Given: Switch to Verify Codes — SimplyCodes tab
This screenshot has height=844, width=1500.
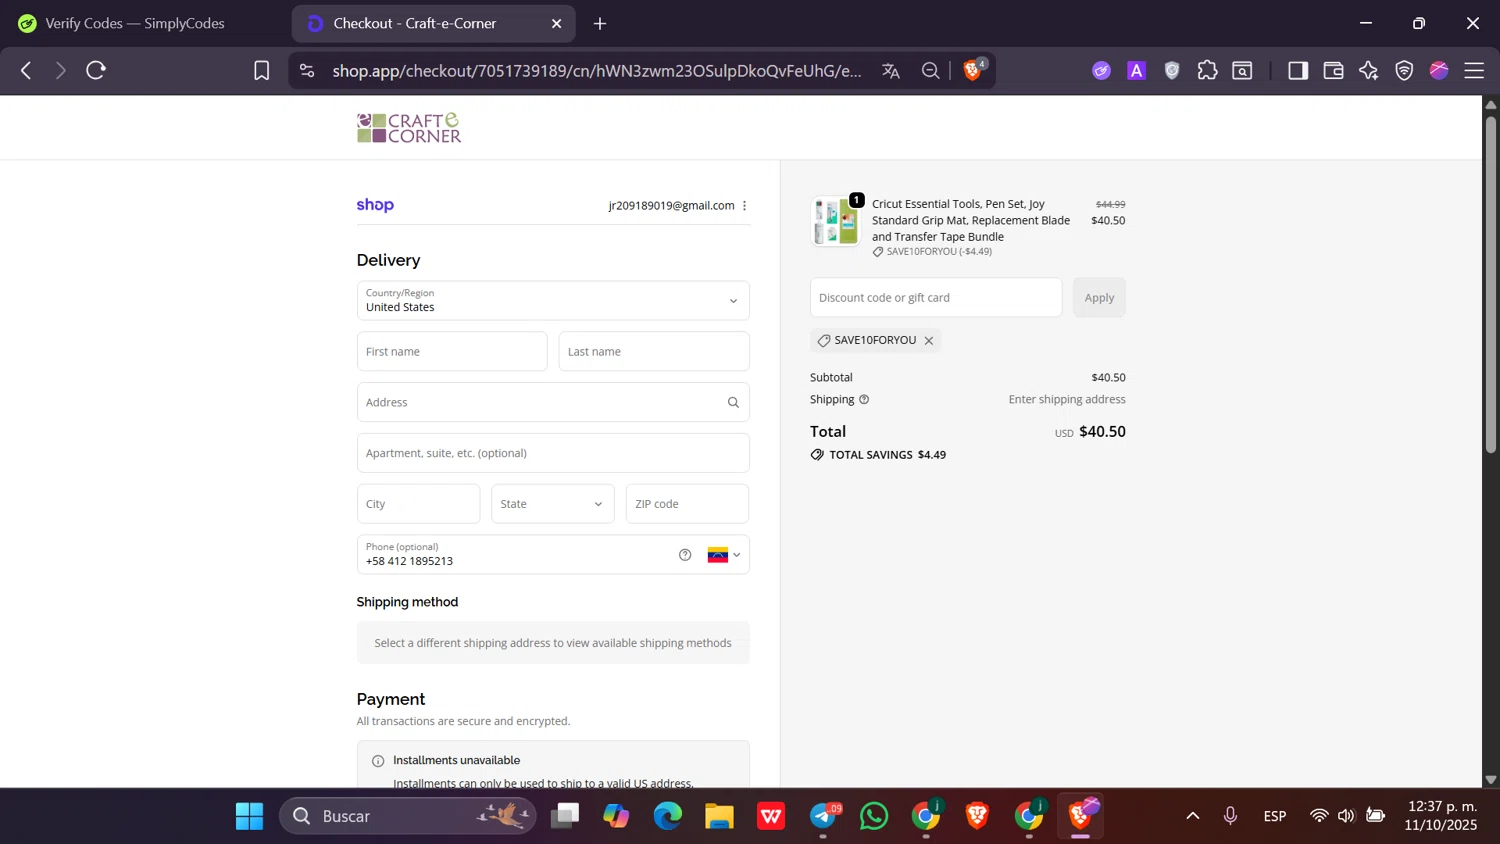Looking at the screenshot, I should point(135,24).
